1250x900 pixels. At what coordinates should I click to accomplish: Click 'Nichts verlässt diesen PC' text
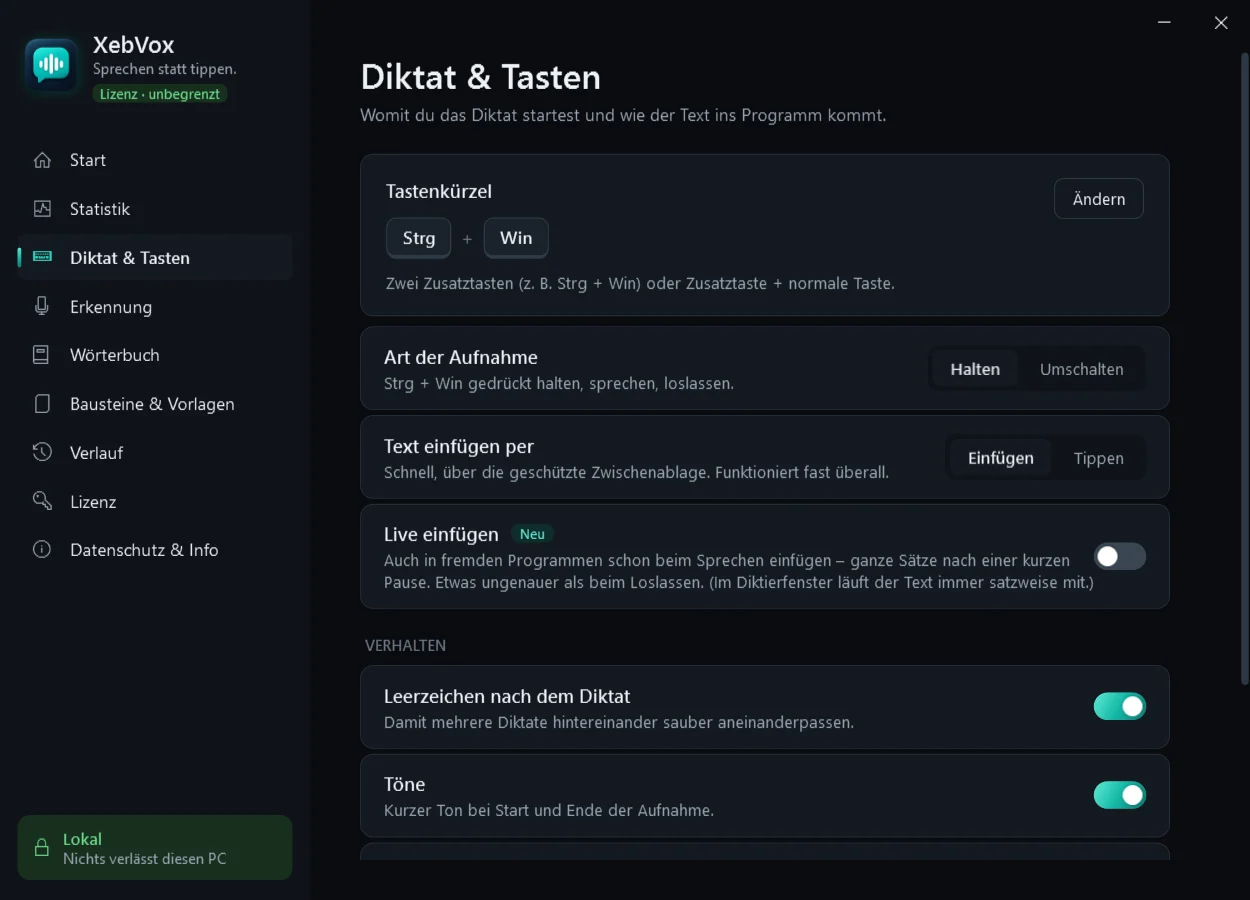145,859
